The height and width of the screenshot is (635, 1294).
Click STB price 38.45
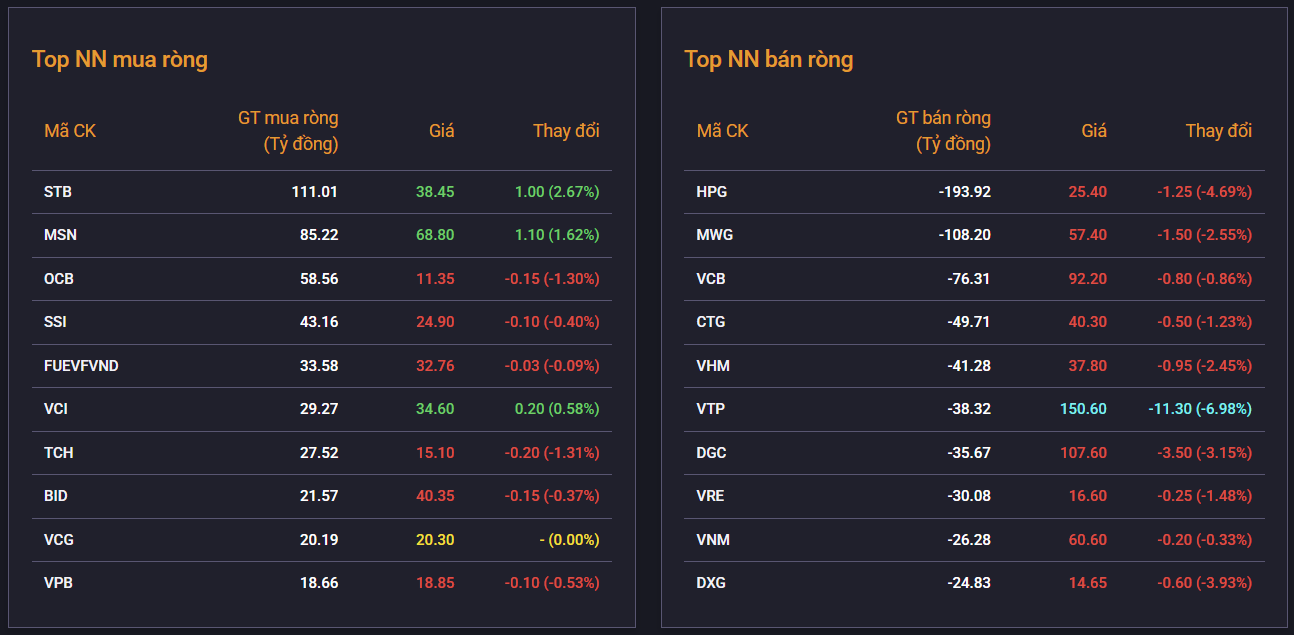pos(435,191)
